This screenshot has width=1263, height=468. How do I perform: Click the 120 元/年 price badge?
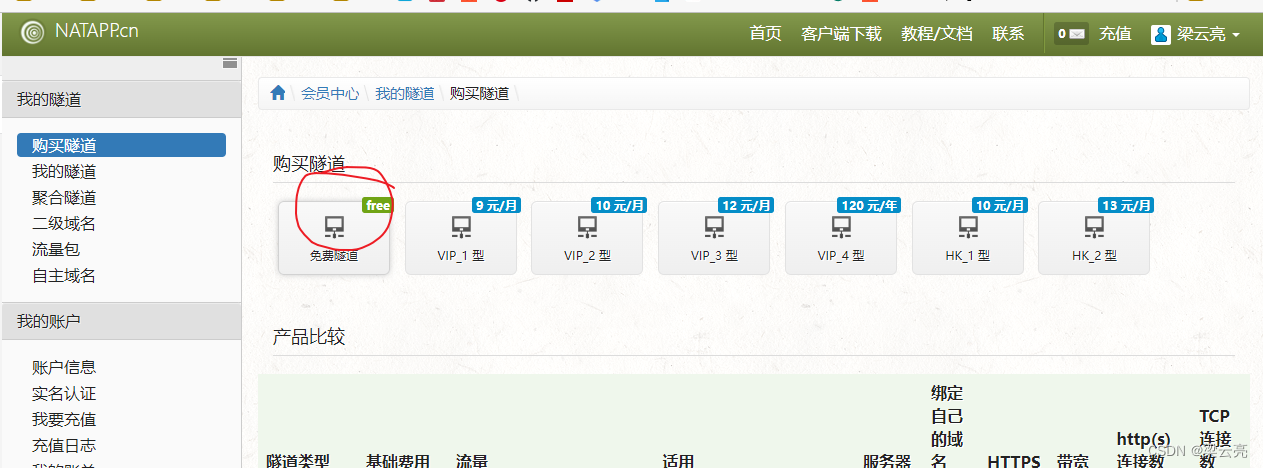(x=869, y=205)
